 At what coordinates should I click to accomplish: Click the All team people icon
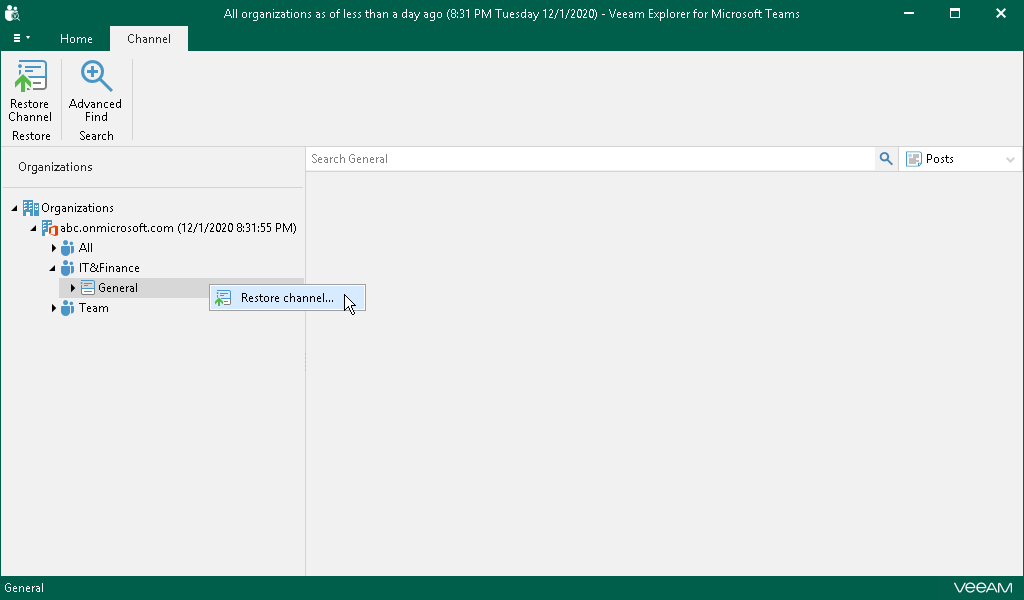coord(67,248)
